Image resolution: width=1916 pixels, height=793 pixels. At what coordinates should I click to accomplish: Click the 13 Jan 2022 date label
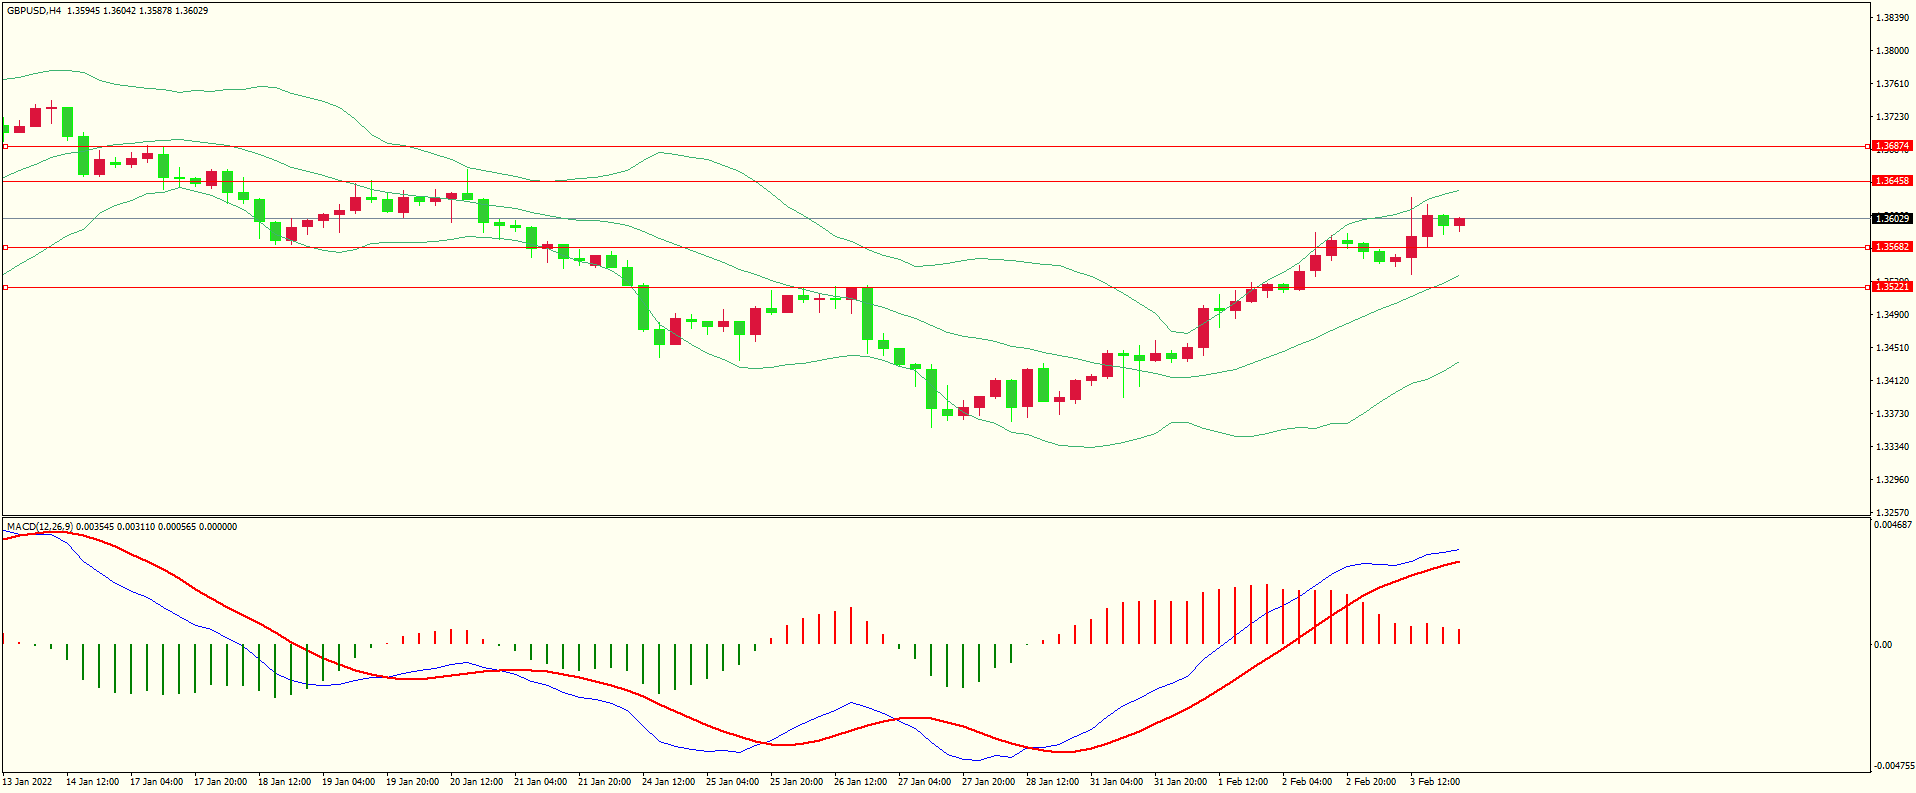[28, 782]
